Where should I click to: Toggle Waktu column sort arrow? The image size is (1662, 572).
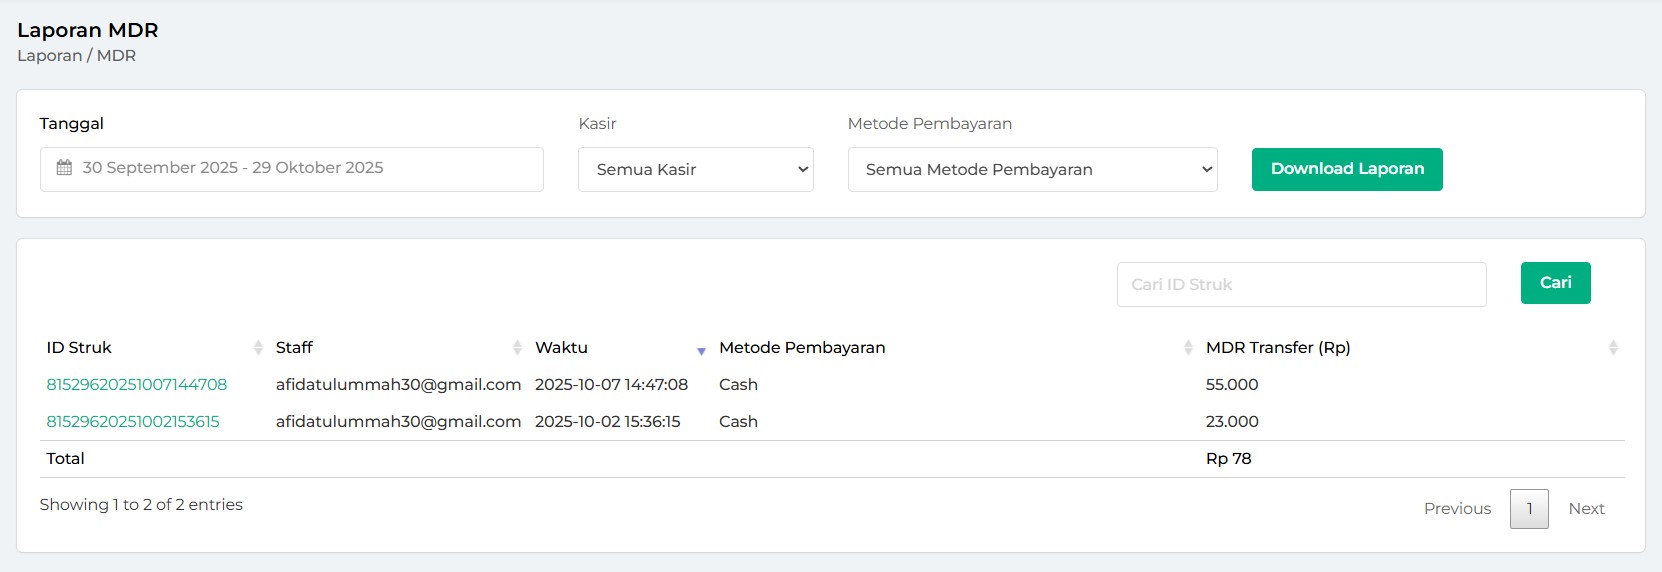pyautogui.click(x=701, y=349)
